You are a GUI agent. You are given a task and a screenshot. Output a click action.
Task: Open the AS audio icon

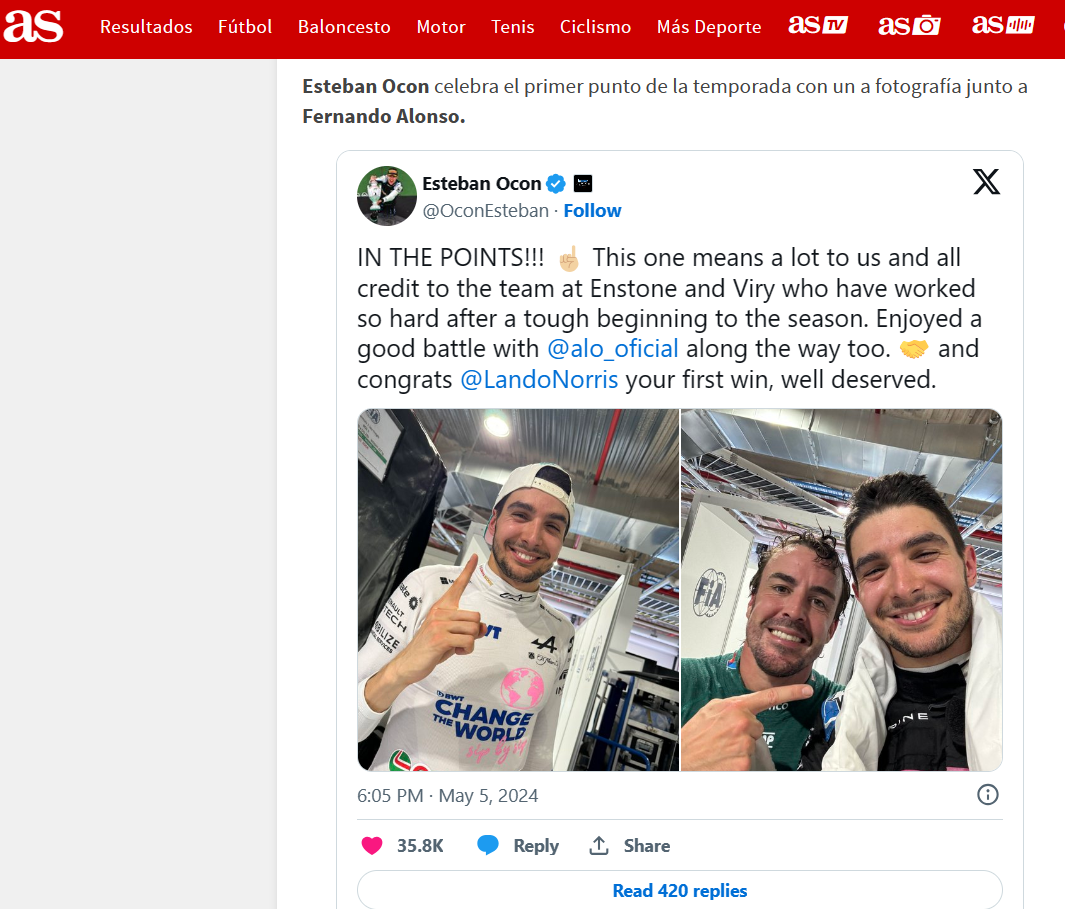1003,24
